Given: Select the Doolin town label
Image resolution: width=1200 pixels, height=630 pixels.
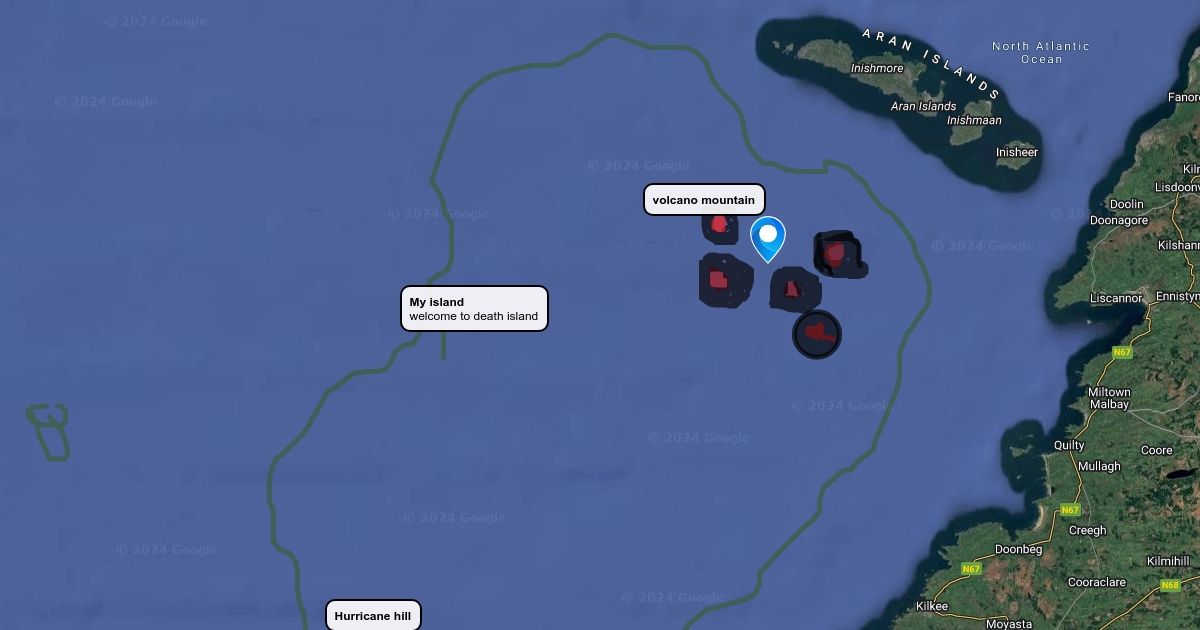Looking at the screenshot, I should 1127,204.
